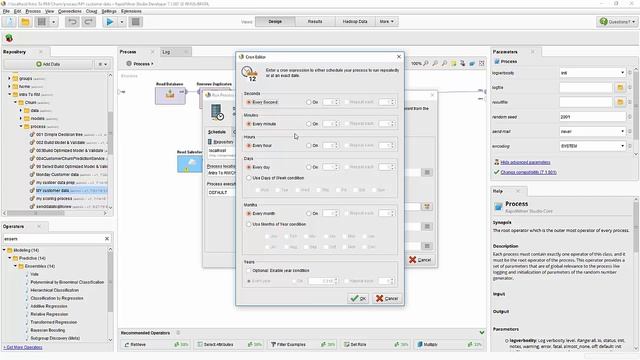Enable the optional year condition checkbox
This screenshot has height=360, width=640.
tap(249, 270)
